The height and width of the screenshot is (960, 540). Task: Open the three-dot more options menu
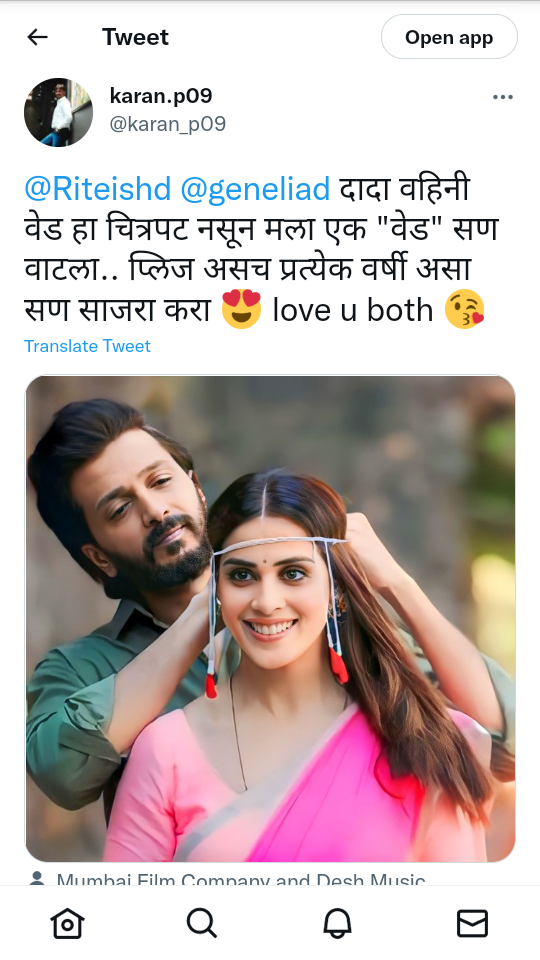[503, 97]
